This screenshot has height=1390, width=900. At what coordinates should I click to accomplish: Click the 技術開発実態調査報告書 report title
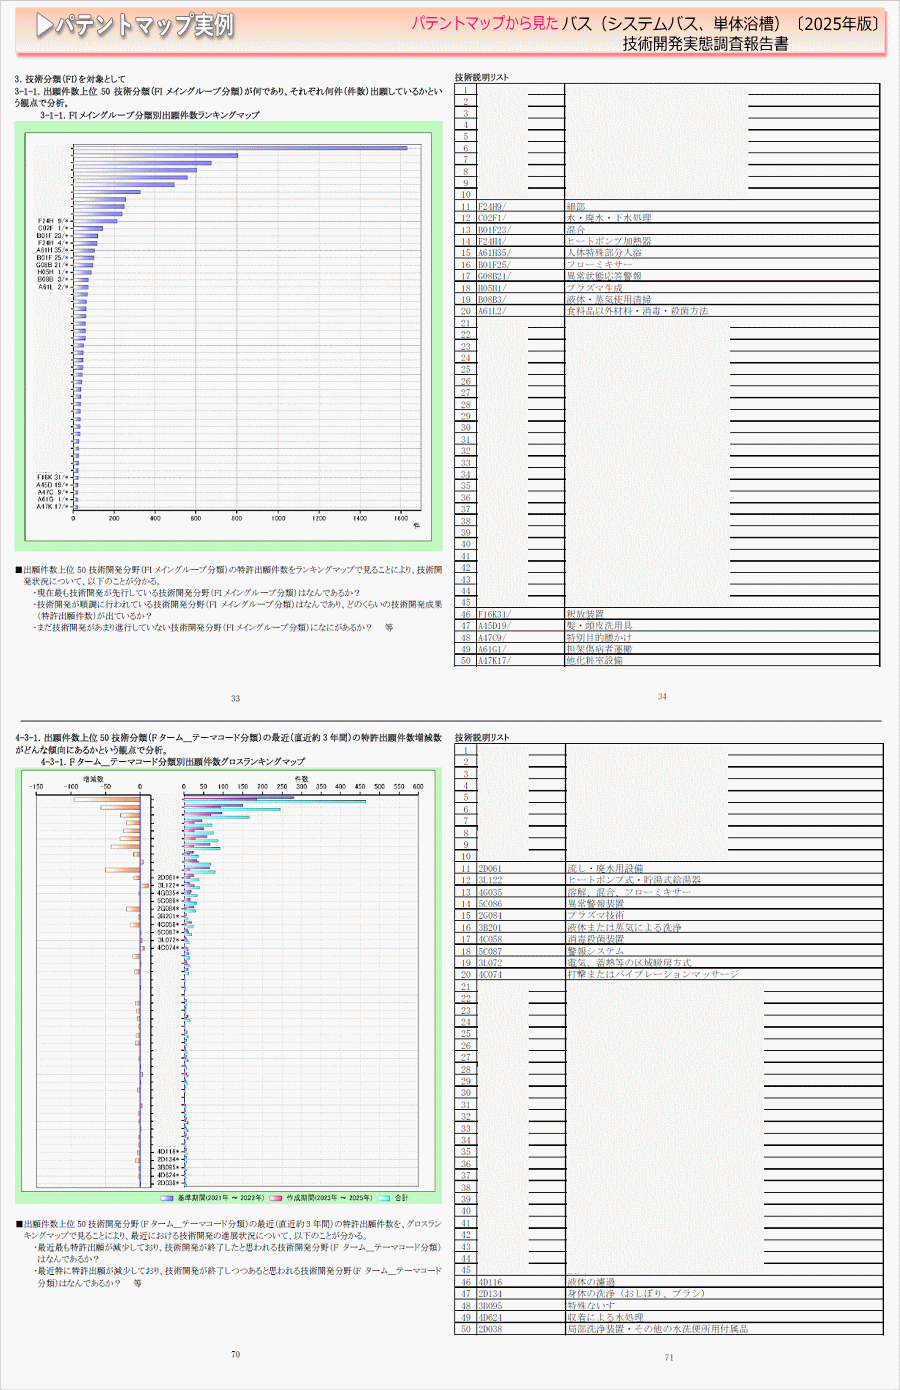[x=705, y=44]
